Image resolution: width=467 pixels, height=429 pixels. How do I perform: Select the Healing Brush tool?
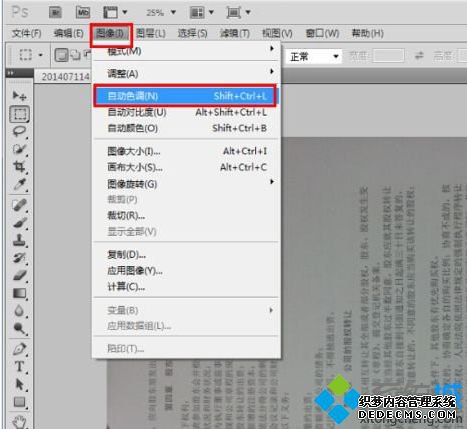tap(20, 205)
